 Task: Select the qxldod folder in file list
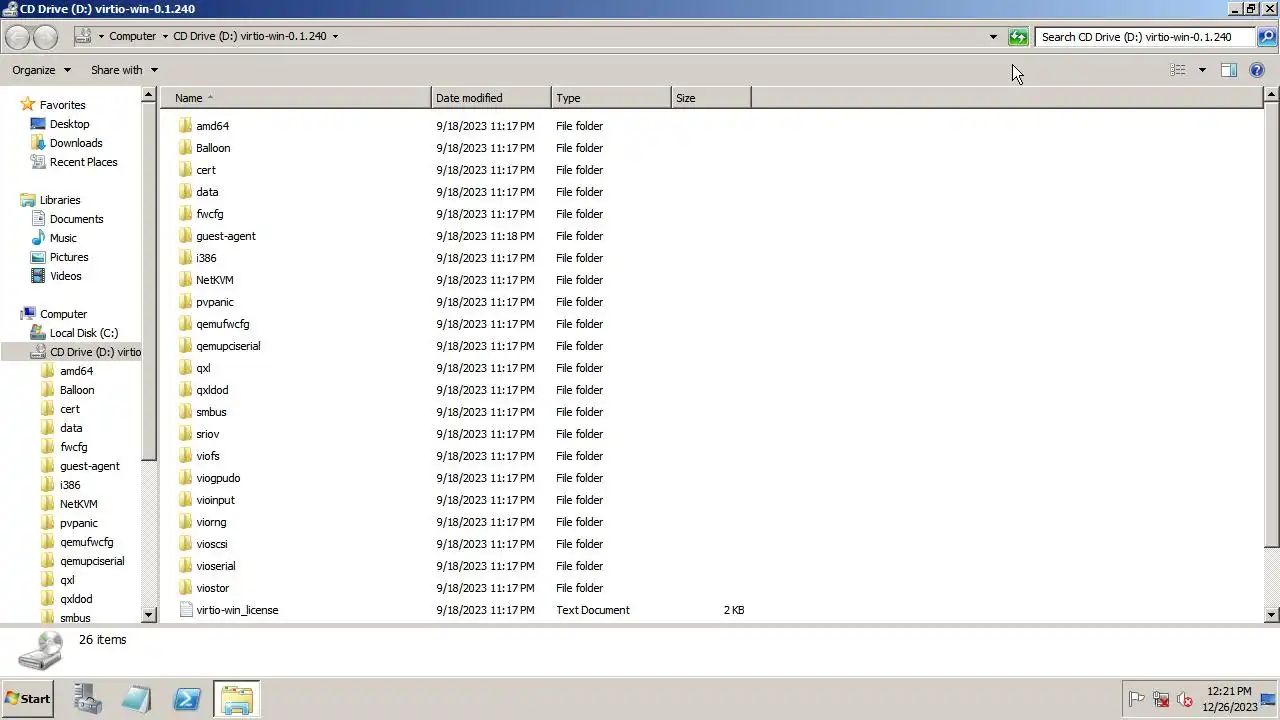coord(212,390)
